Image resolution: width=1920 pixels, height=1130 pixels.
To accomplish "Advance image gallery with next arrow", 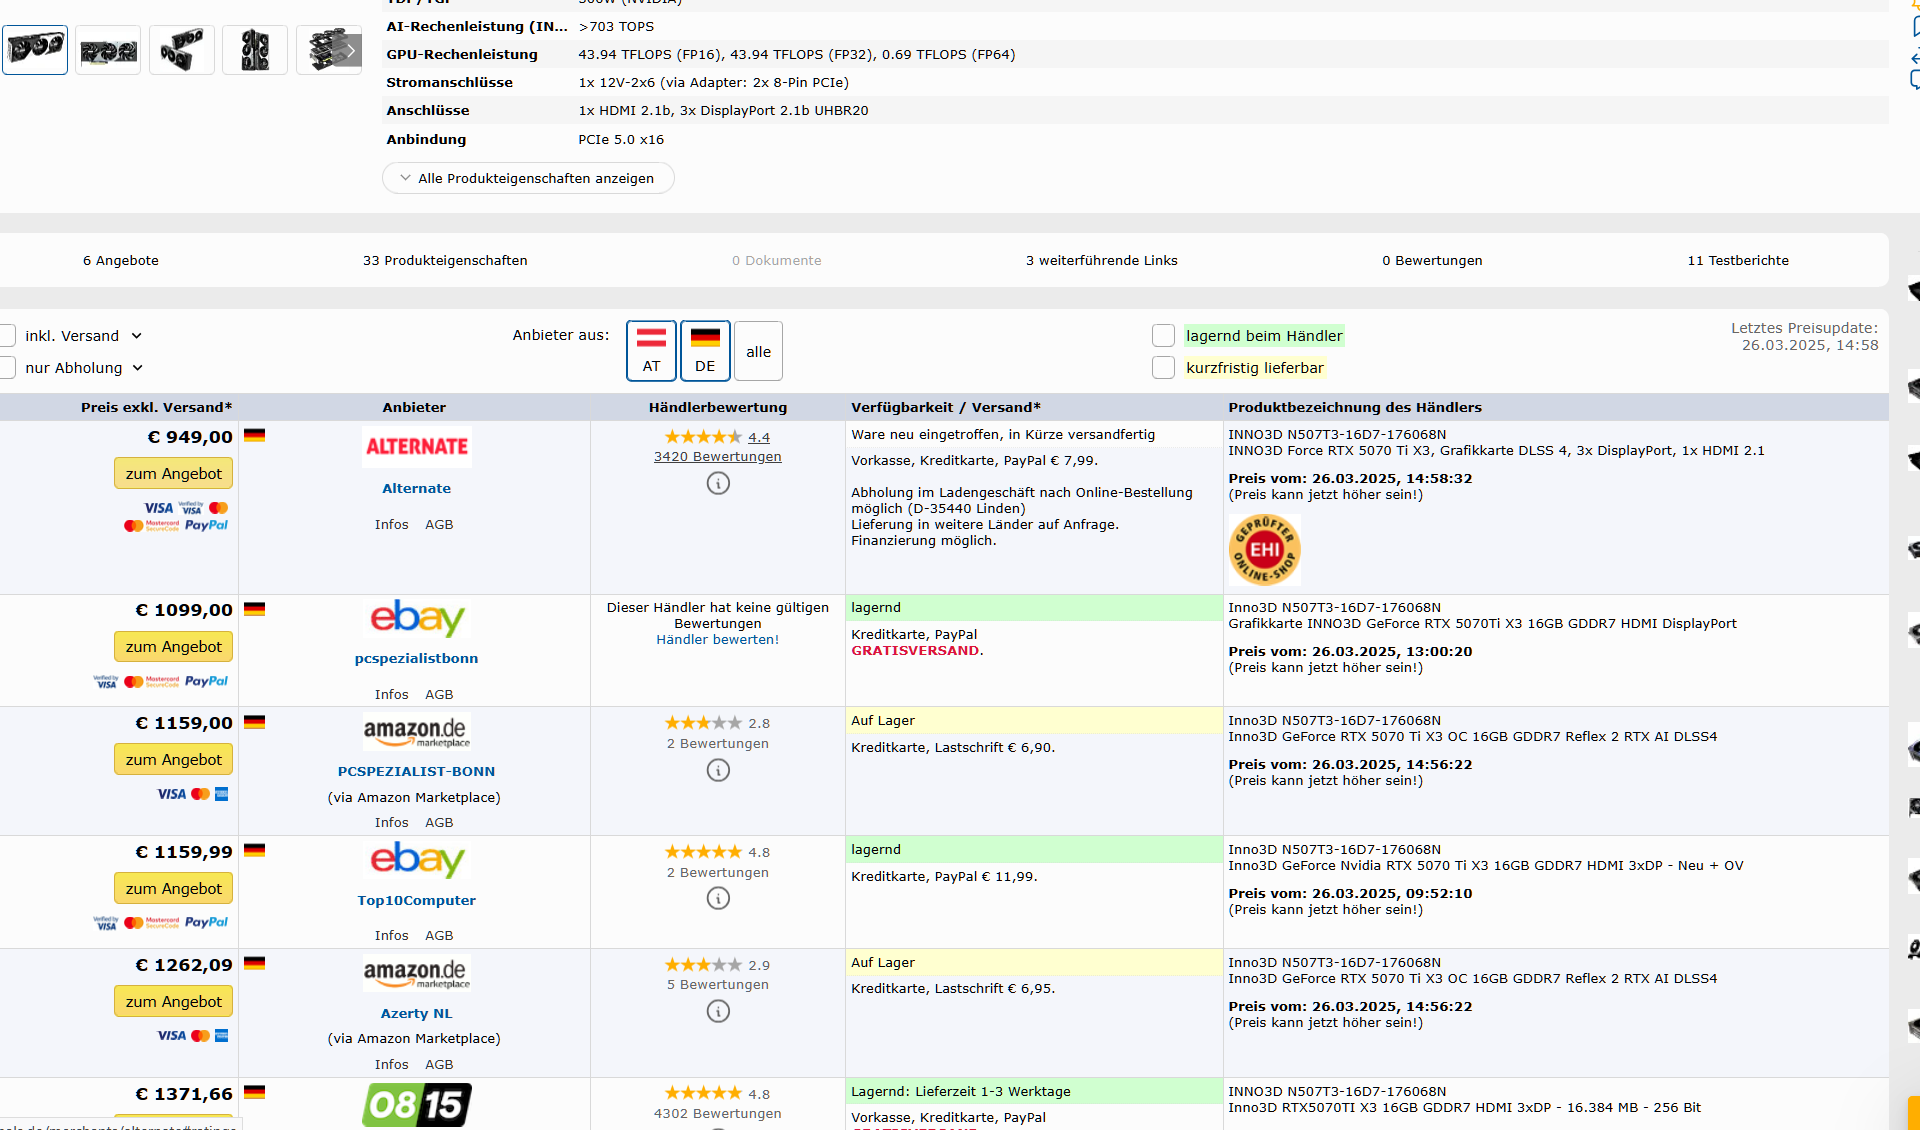I will (350, 50).
